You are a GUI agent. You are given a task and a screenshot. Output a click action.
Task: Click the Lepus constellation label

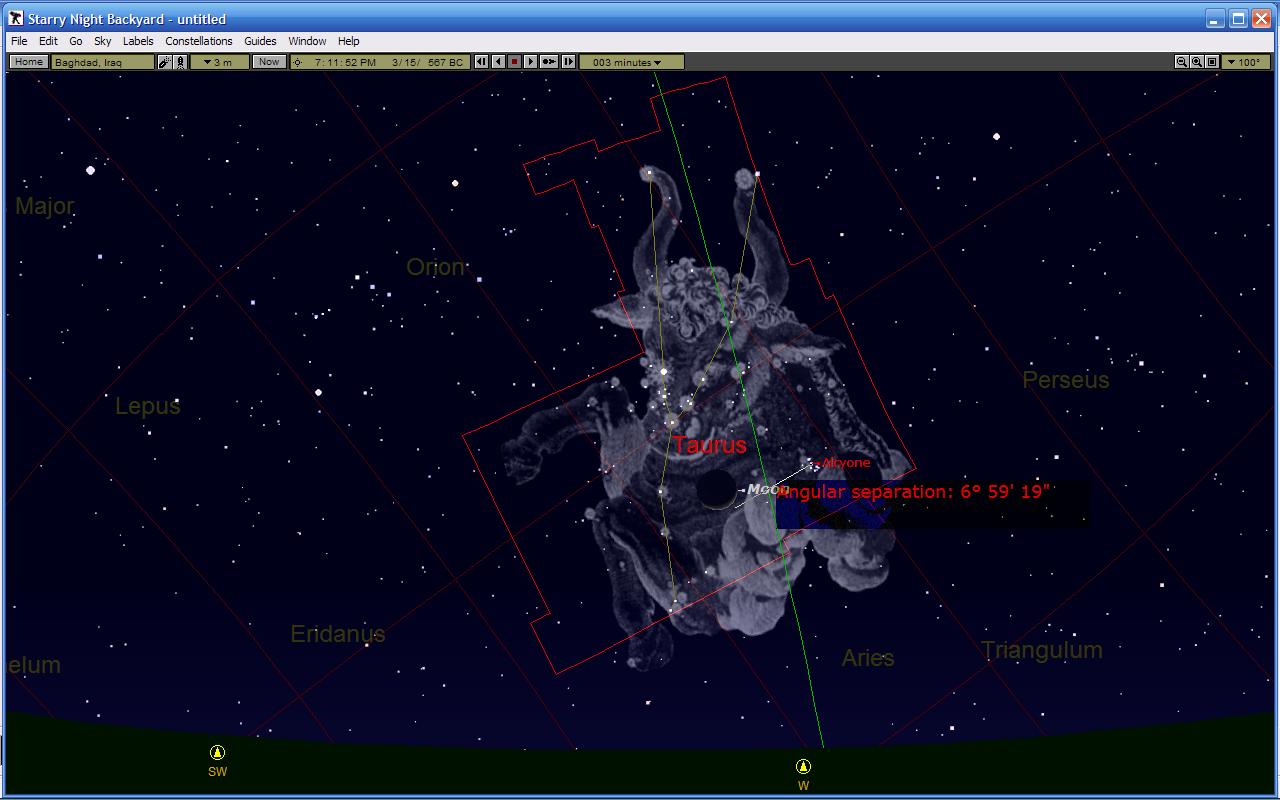pos(148,406)
